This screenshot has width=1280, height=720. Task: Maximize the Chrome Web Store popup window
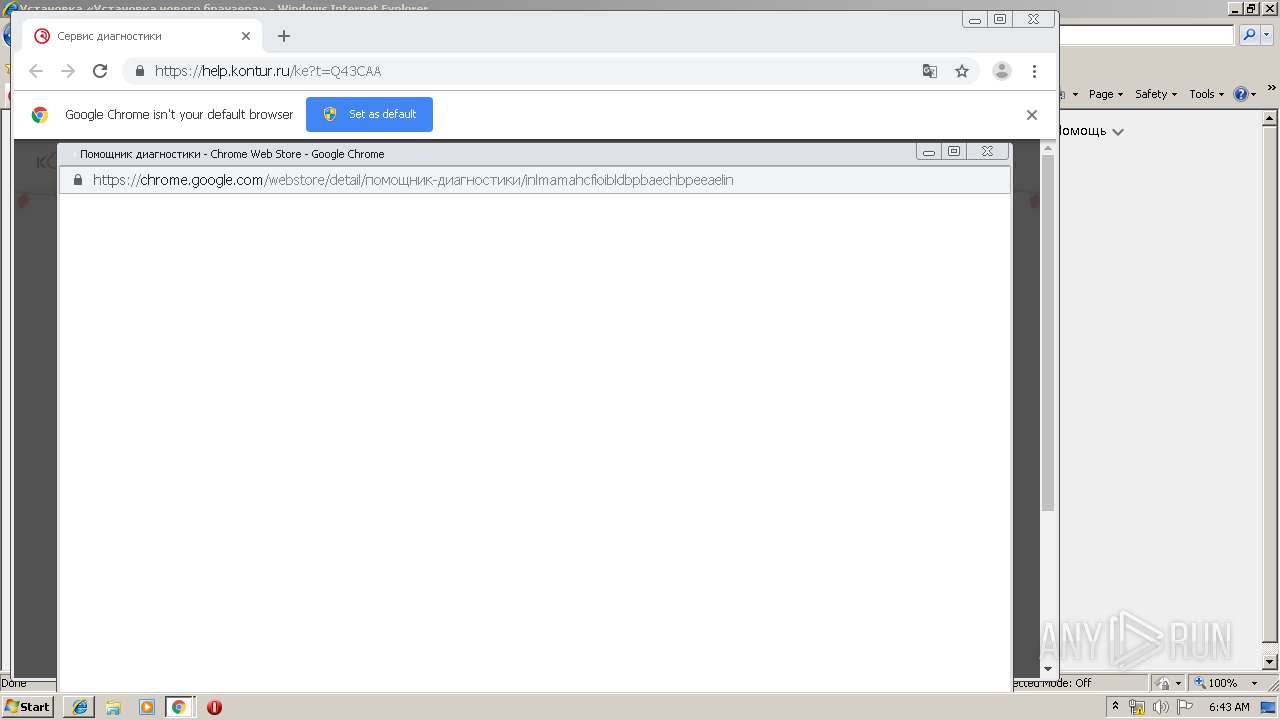point(954,151)
